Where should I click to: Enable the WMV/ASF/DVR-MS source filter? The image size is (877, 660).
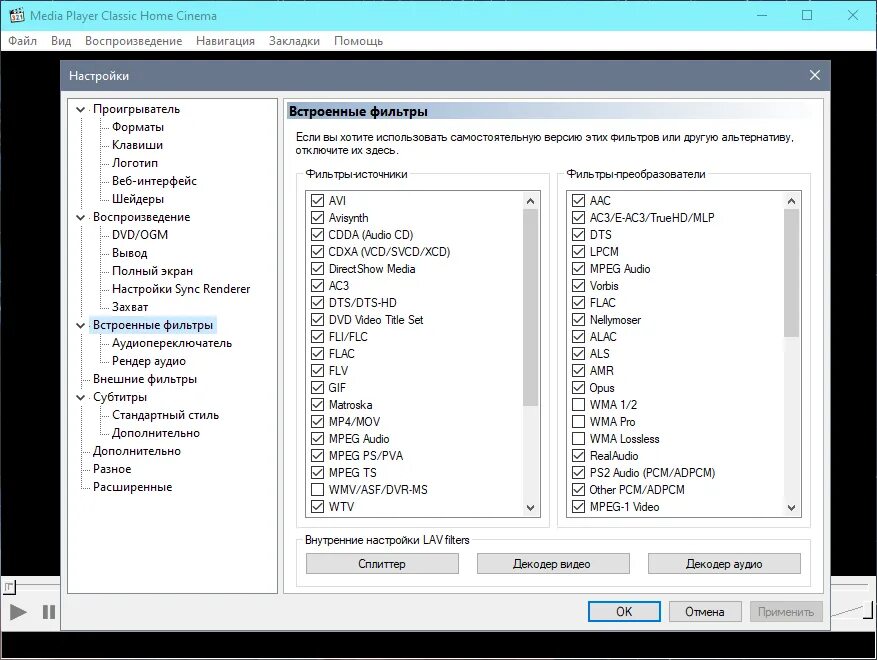(x=317, y=489)
